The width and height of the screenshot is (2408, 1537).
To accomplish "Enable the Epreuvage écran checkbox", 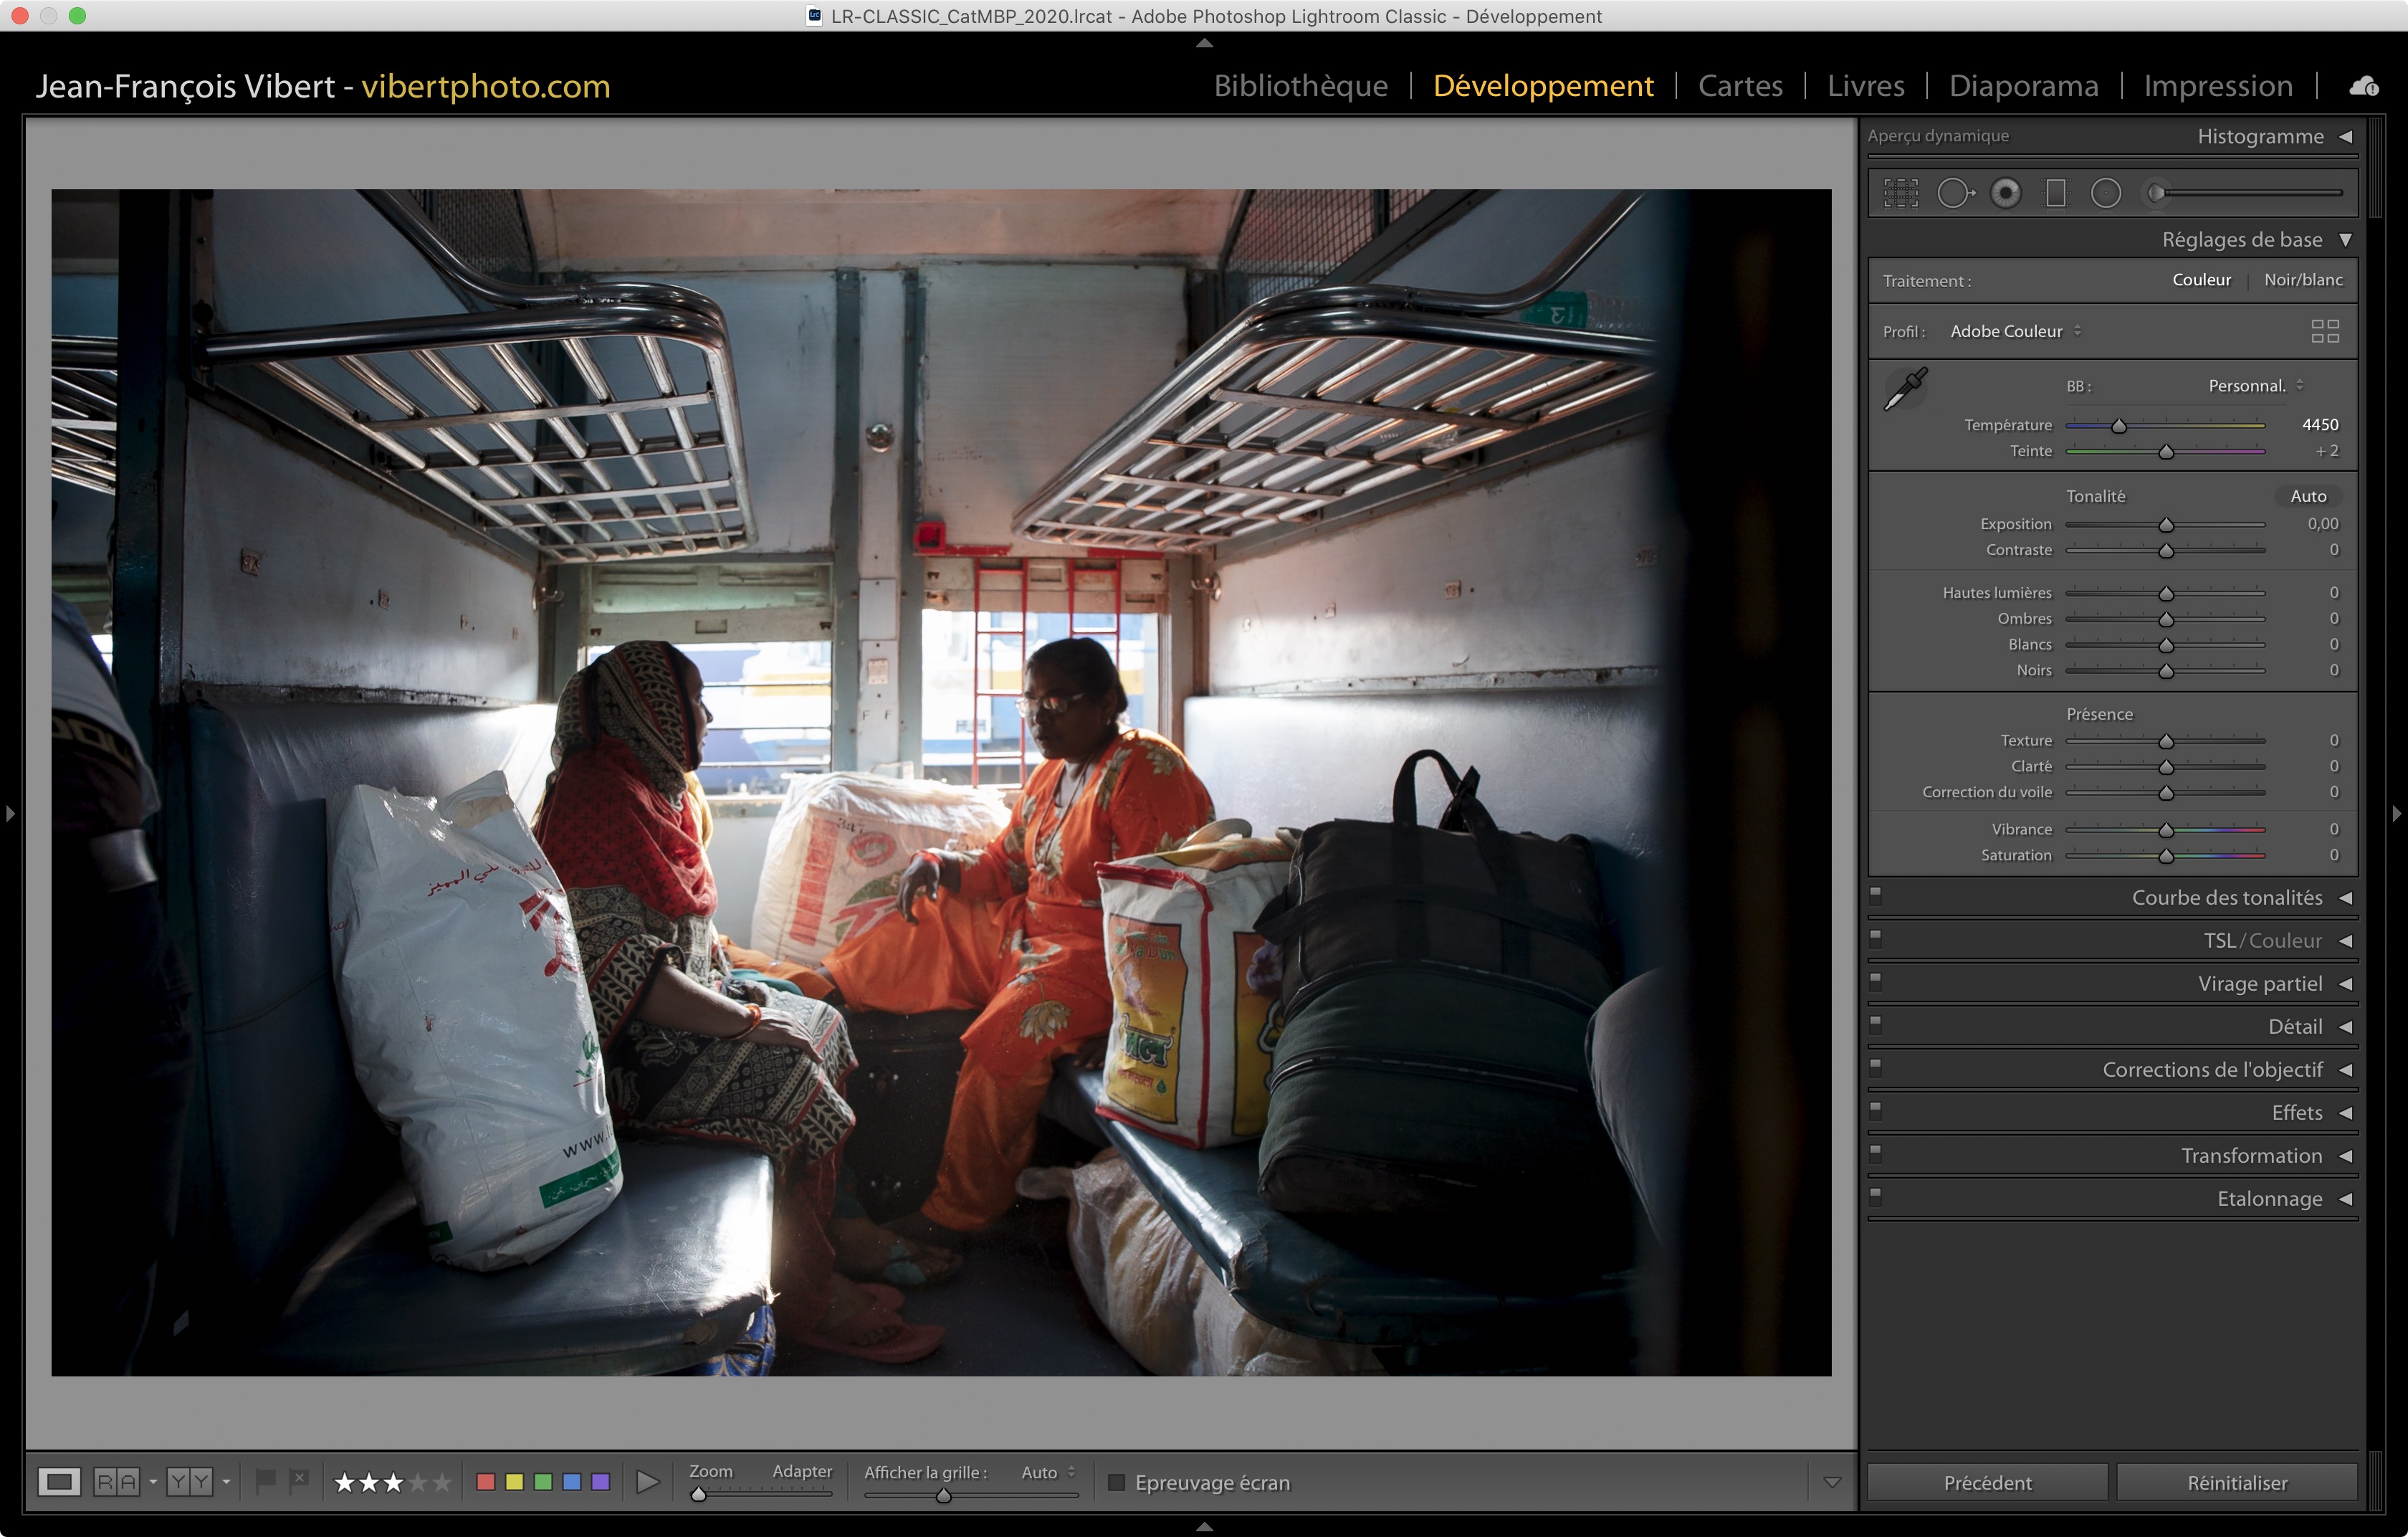I will click(x=1117, y=1482).
